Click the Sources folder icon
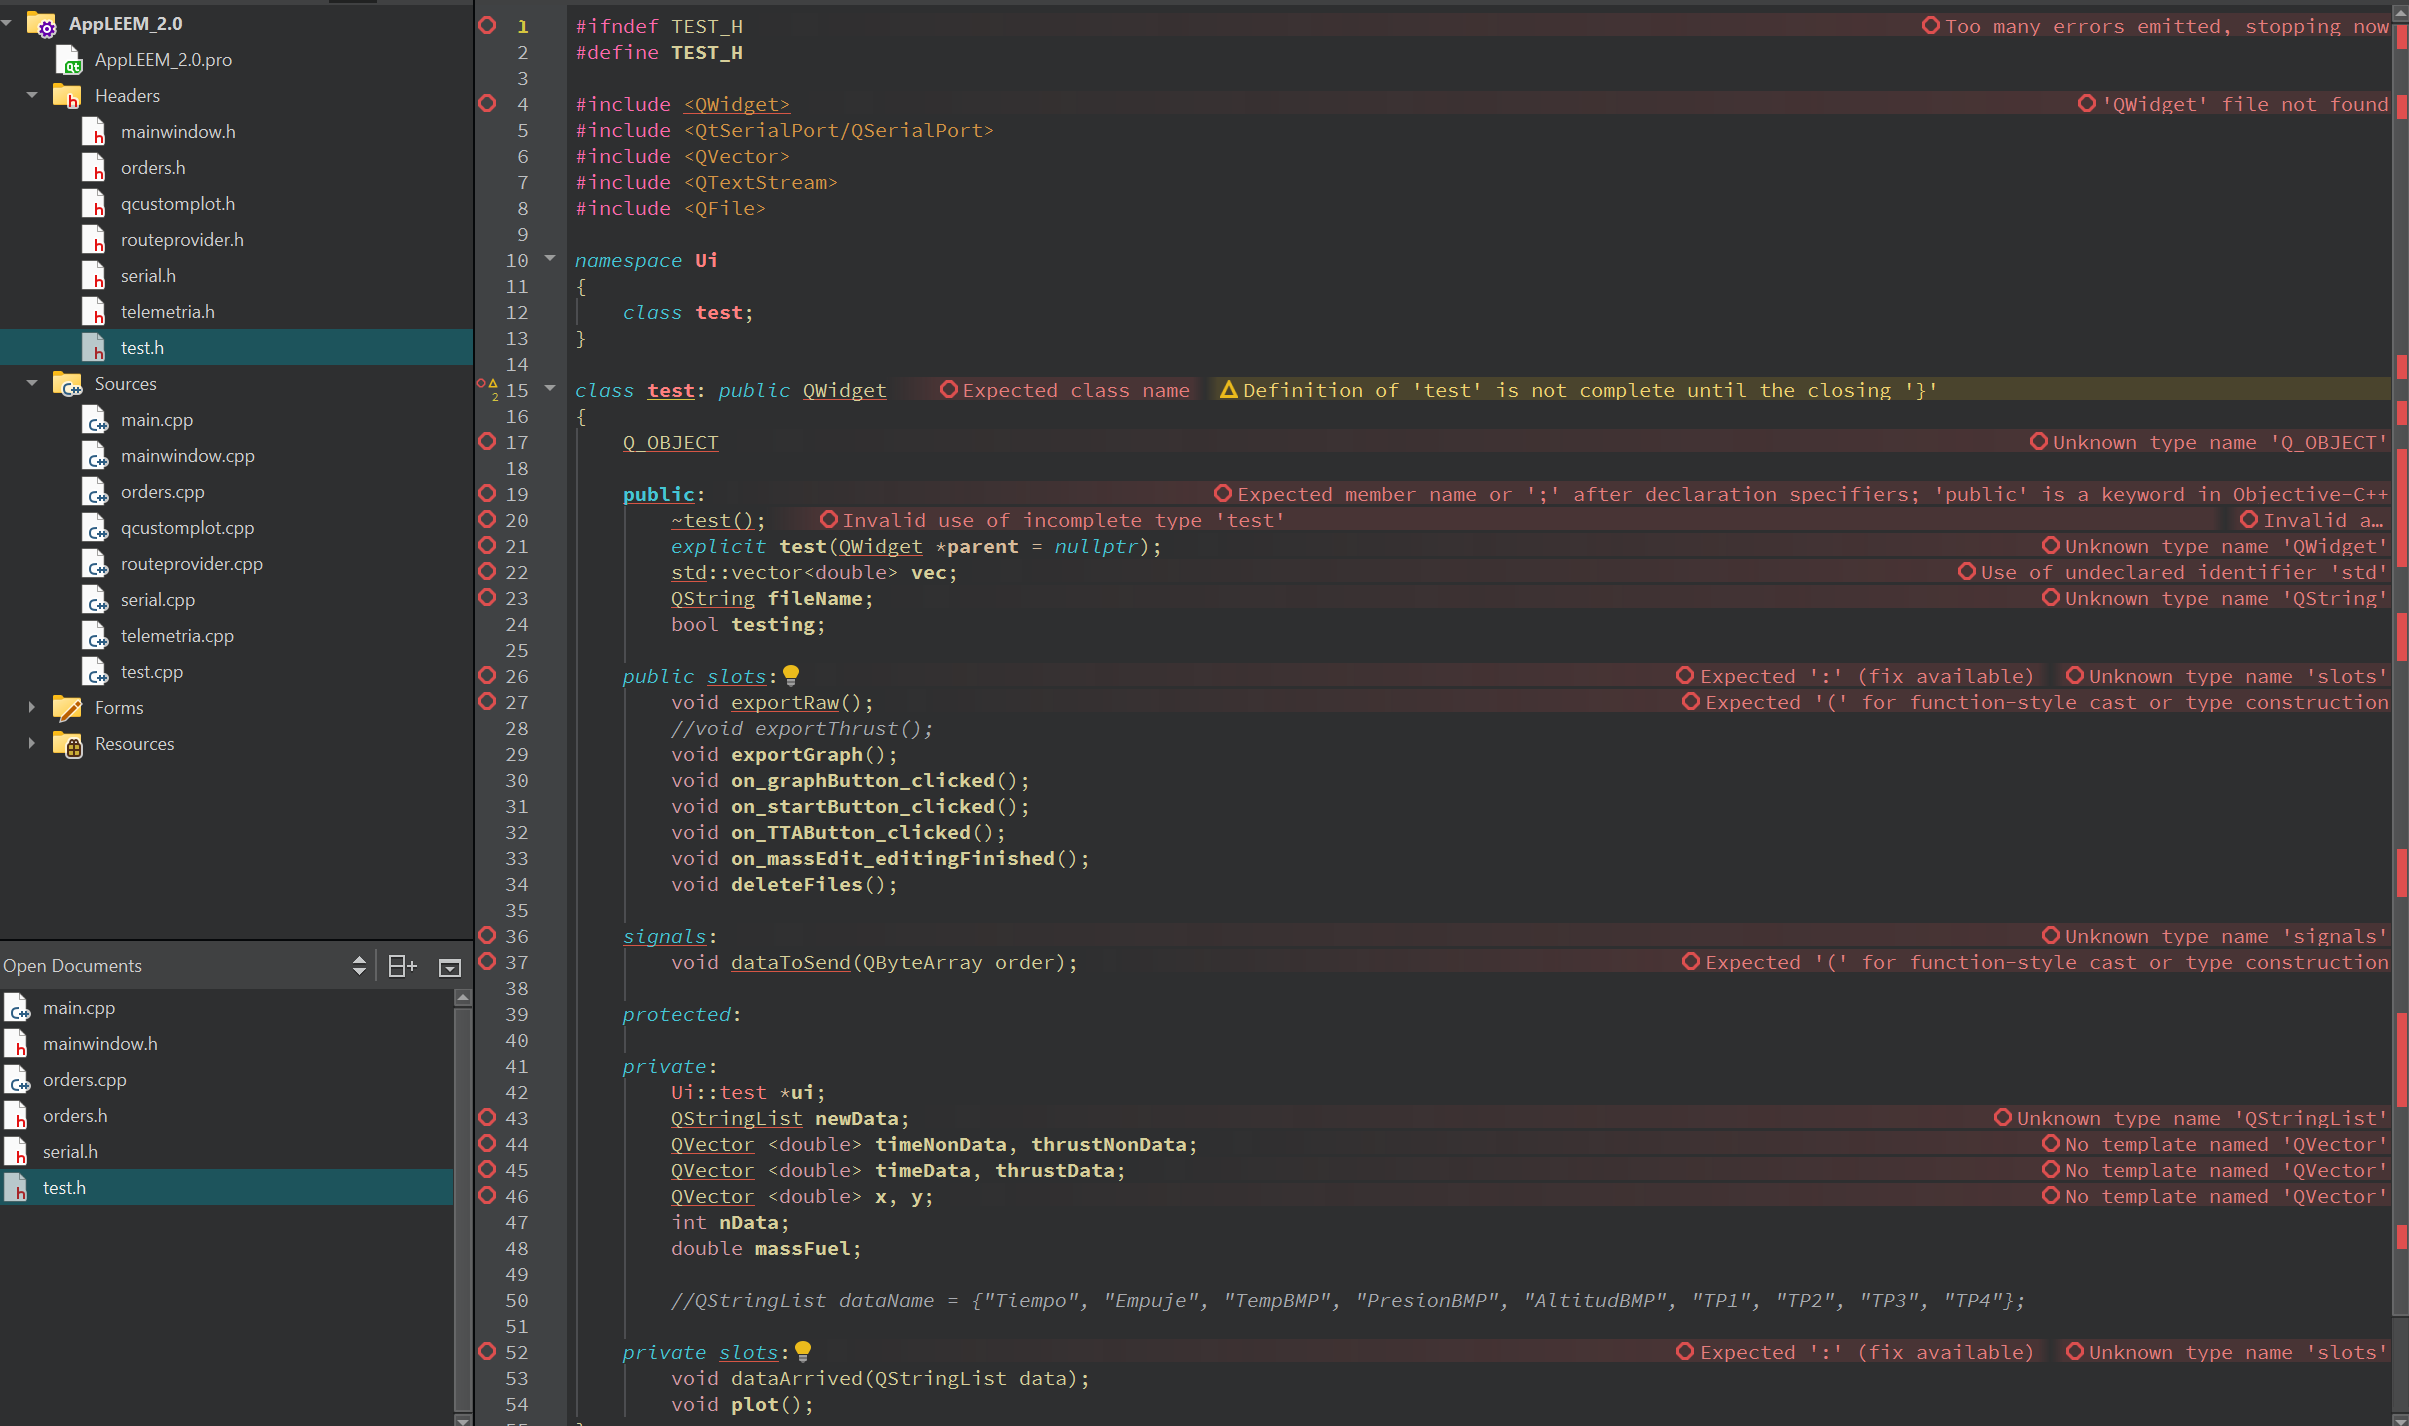2409x1426 pixels. point(67,383)
